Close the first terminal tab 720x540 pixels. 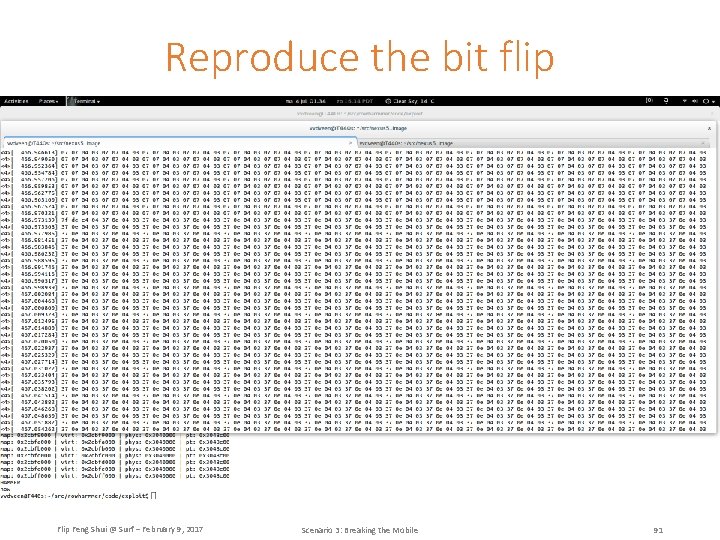[350, 143]
